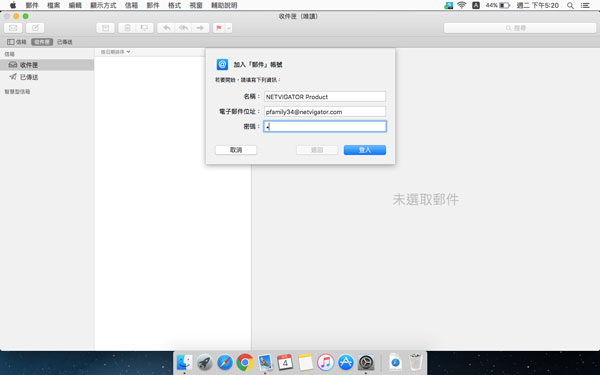Screen dimensions: 600x375
Task: Open App Store in the Dock
Action: (x=346, y=362)
